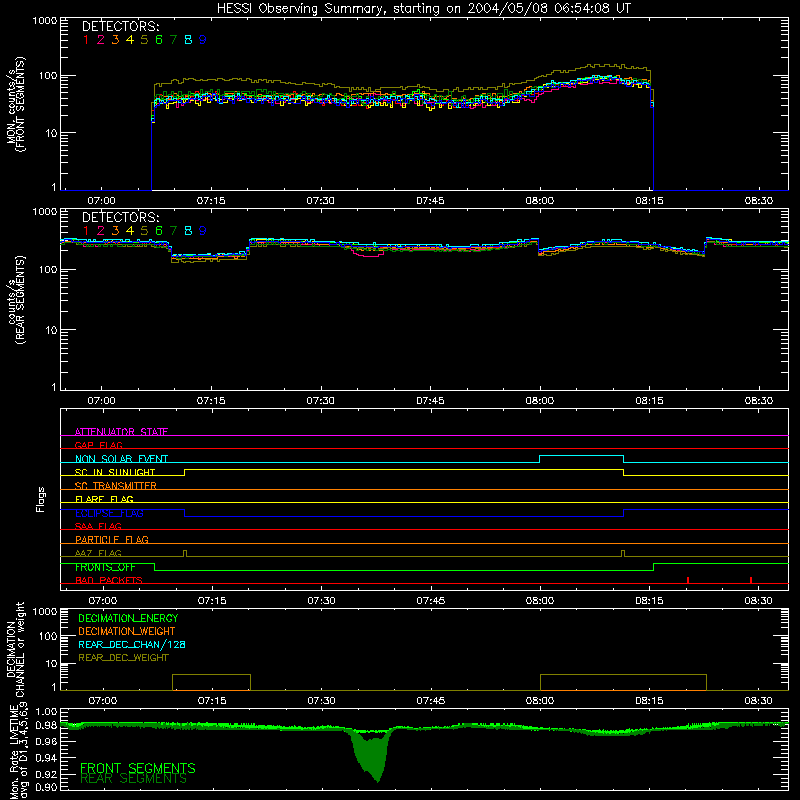Select red detector 1 in front segments legend

pos(86,40)
